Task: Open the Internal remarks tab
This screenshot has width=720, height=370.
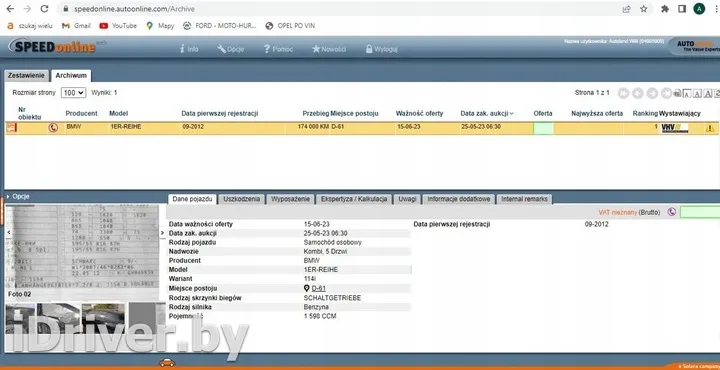Action: [524, 199]
